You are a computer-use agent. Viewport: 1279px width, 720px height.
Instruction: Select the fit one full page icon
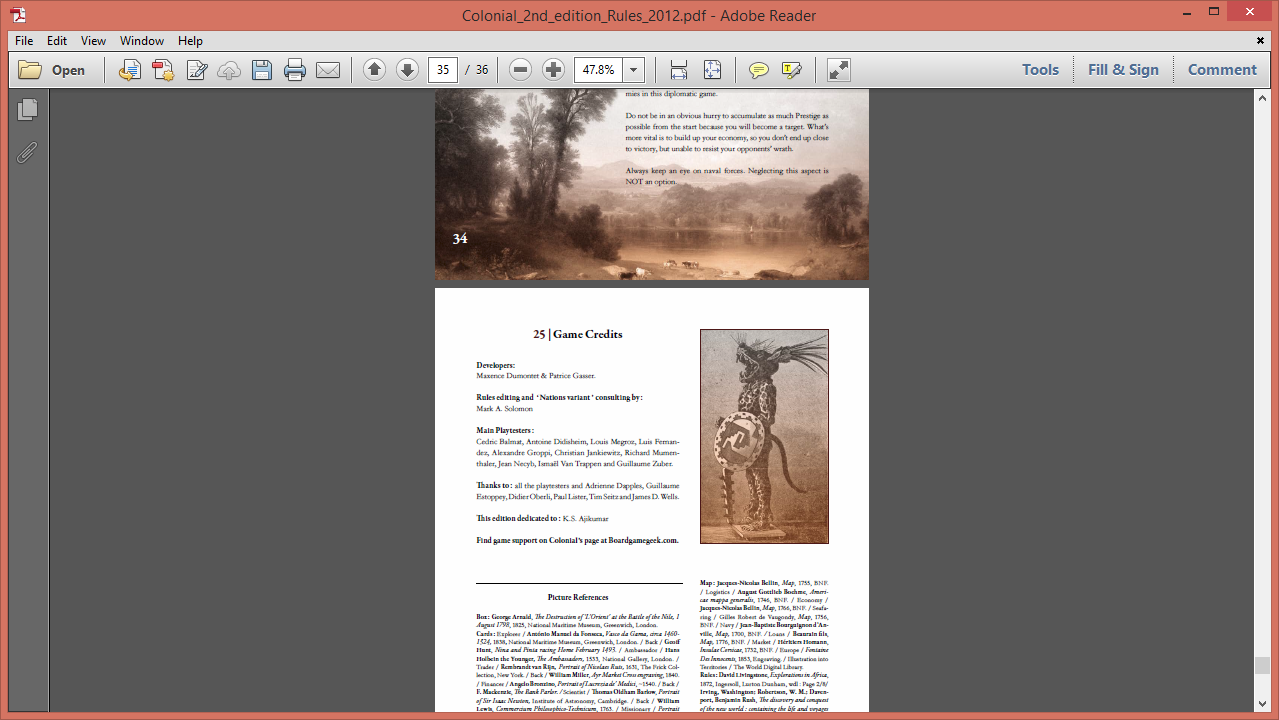point(712,70)
